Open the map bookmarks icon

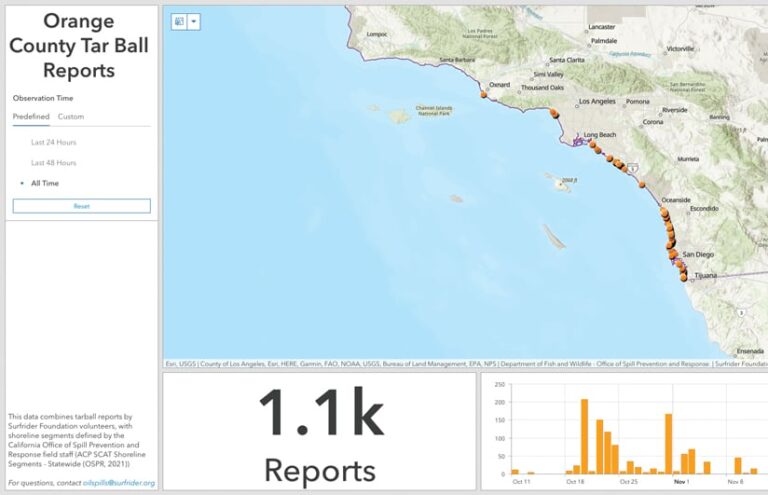[179, 22]
